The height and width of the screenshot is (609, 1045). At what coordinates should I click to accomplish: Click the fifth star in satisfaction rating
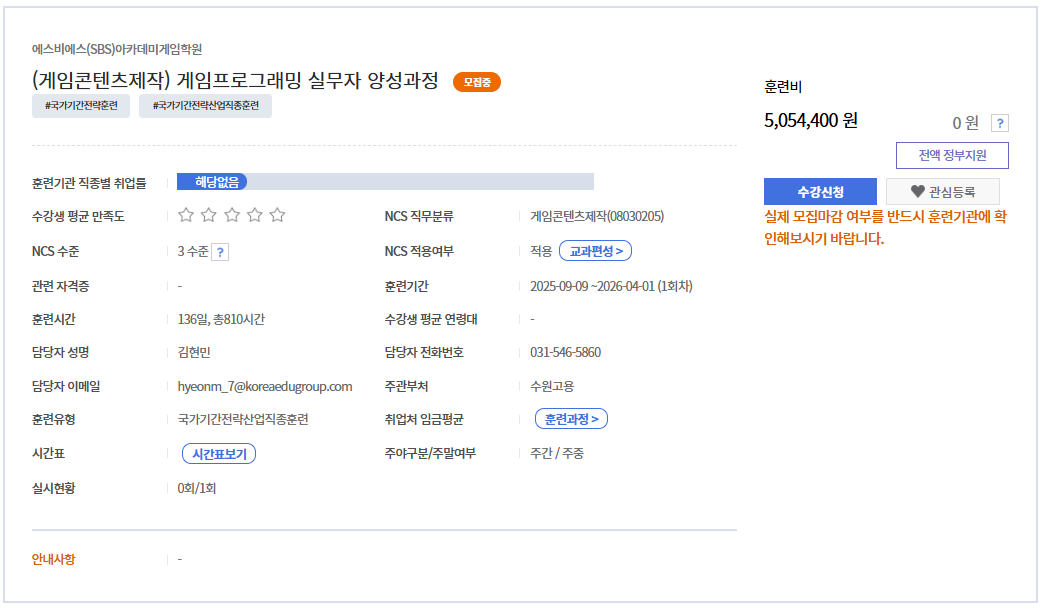click(277, 215)
